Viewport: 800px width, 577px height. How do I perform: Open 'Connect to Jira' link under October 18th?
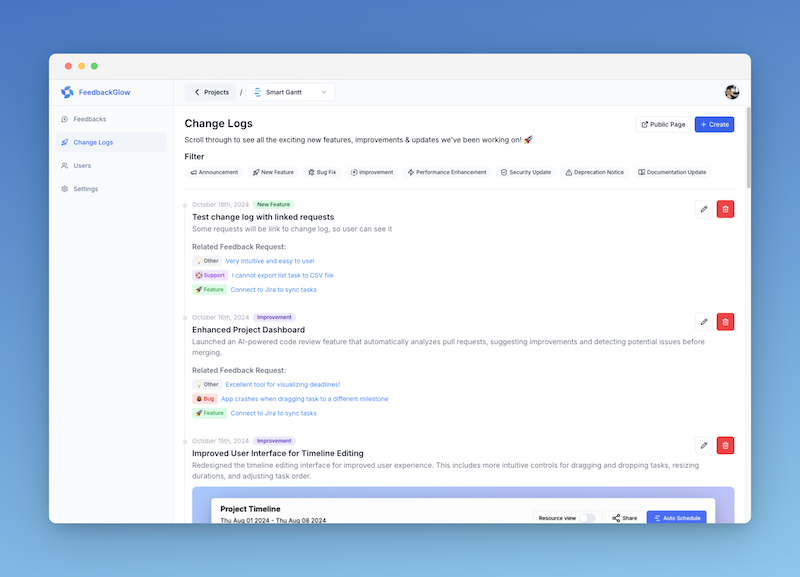click(273, 290)
